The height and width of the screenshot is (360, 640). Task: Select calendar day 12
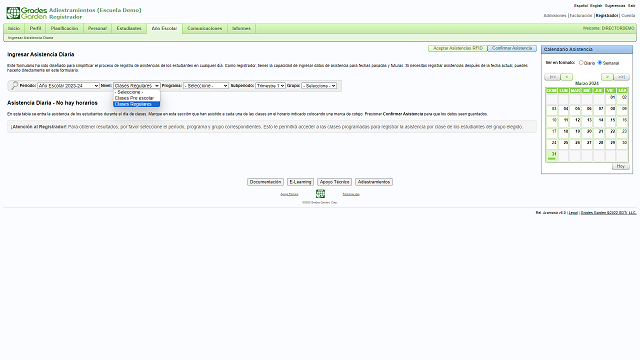(x=576, y=121)
